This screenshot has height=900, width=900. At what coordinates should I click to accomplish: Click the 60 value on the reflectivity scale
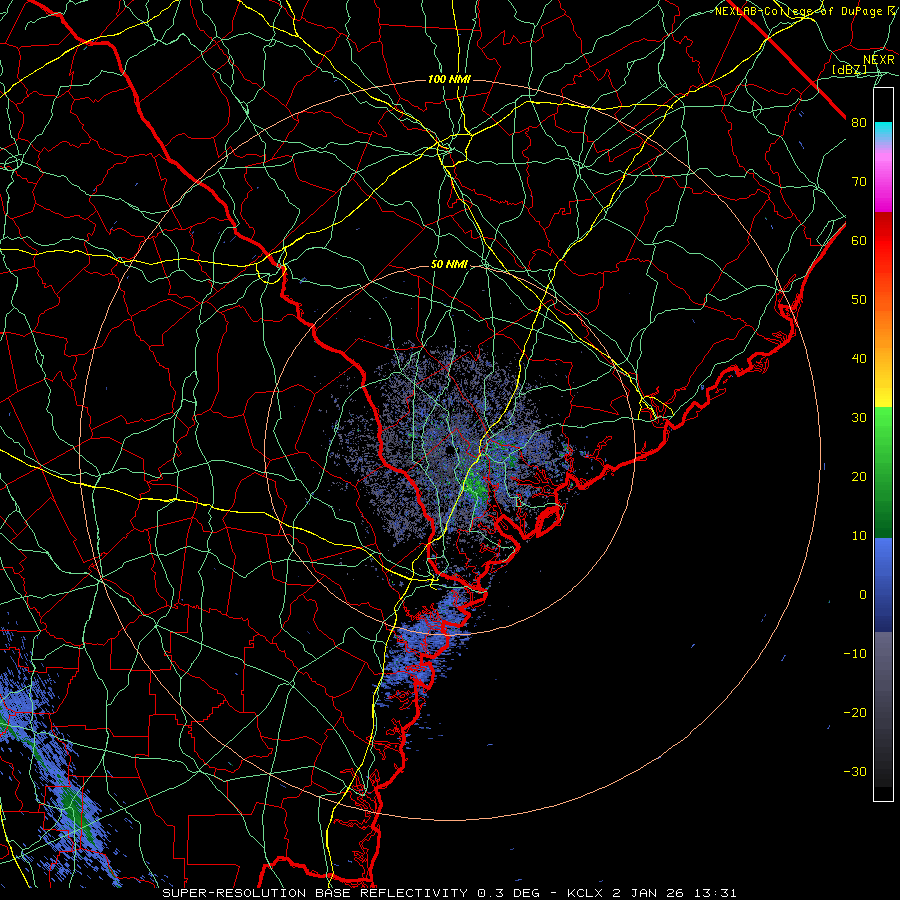(x=859, y=240)
